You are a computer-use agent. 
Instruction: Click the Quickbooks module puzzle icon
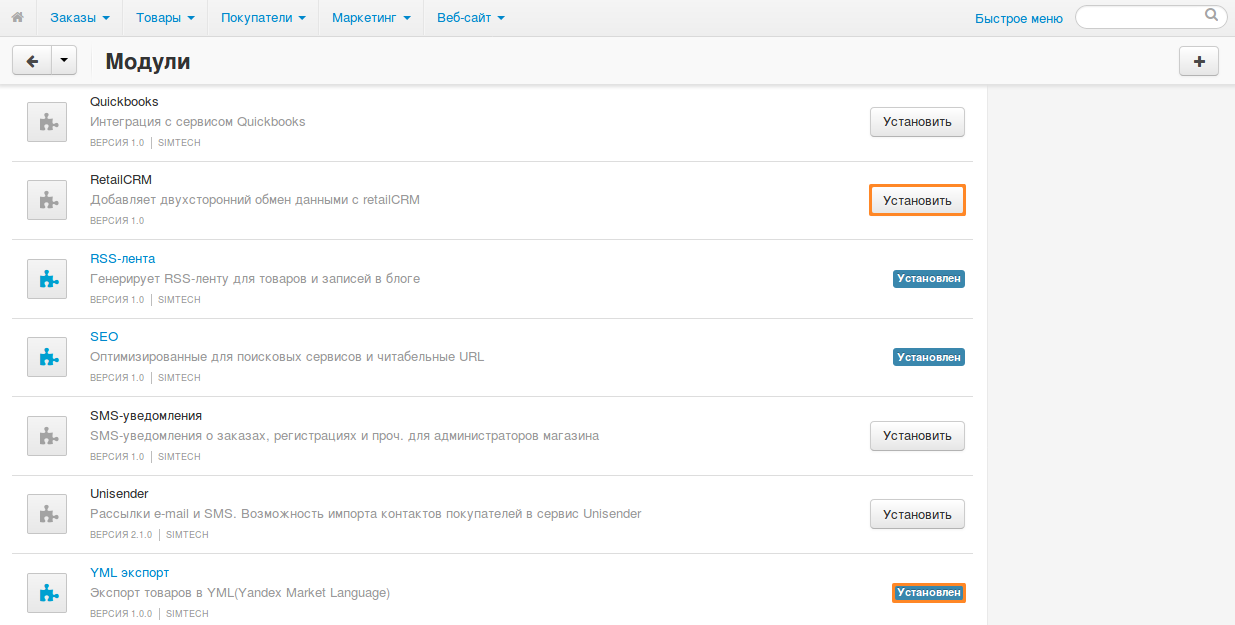[x=47, y=122]
